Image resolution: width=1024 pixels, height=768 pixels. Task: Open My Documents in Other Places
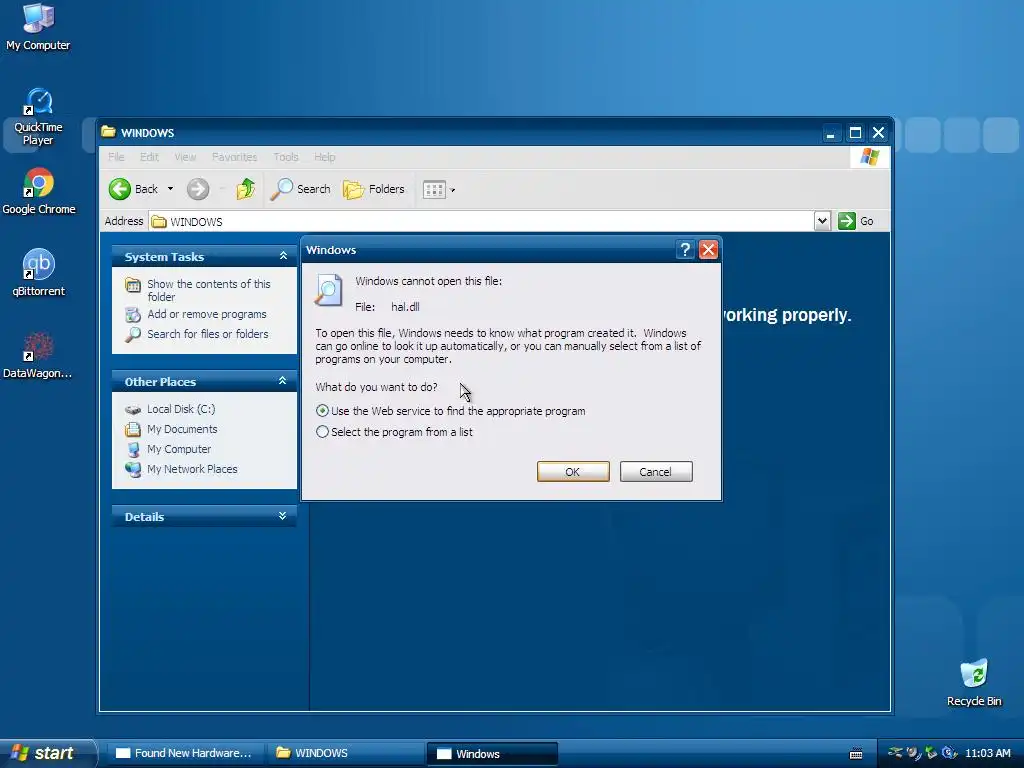pos(182,429)
